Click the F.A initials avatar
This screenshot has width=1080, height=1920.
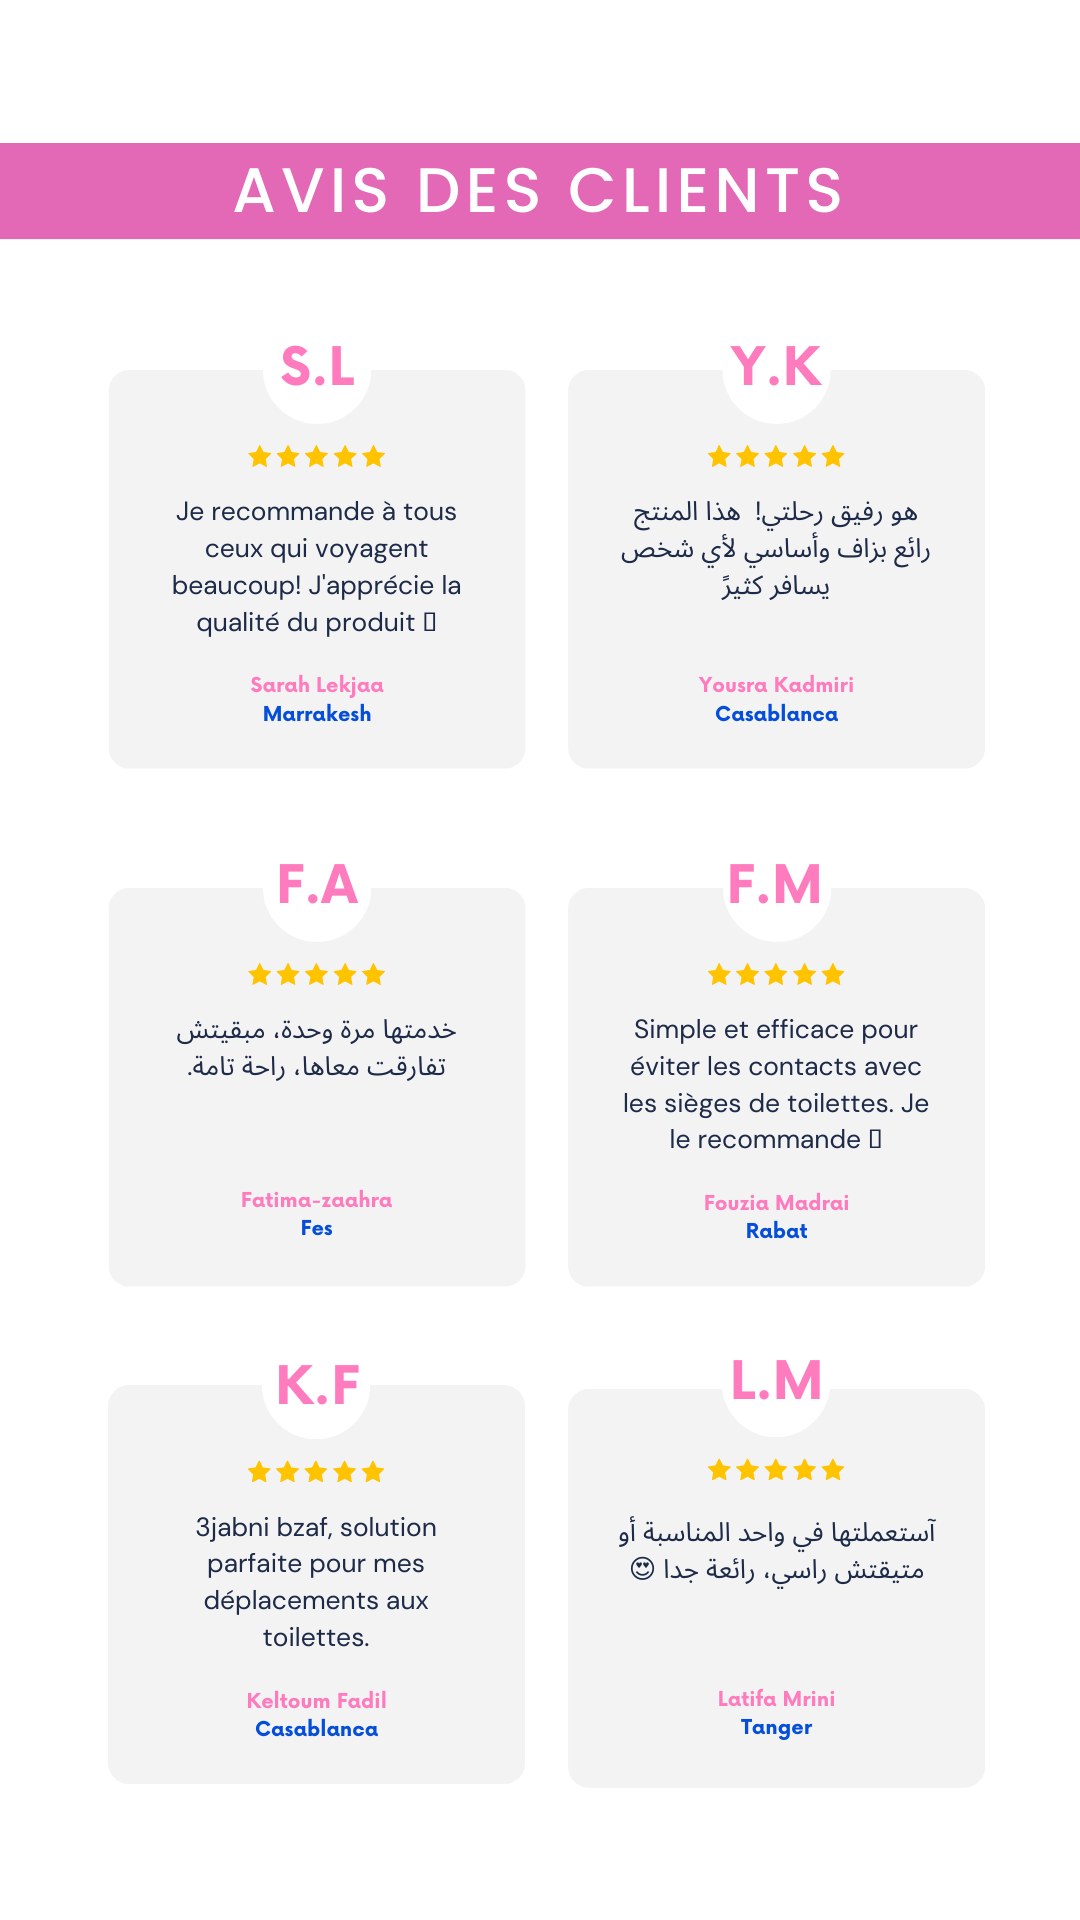pyautogui.click(x=317, y=887)
